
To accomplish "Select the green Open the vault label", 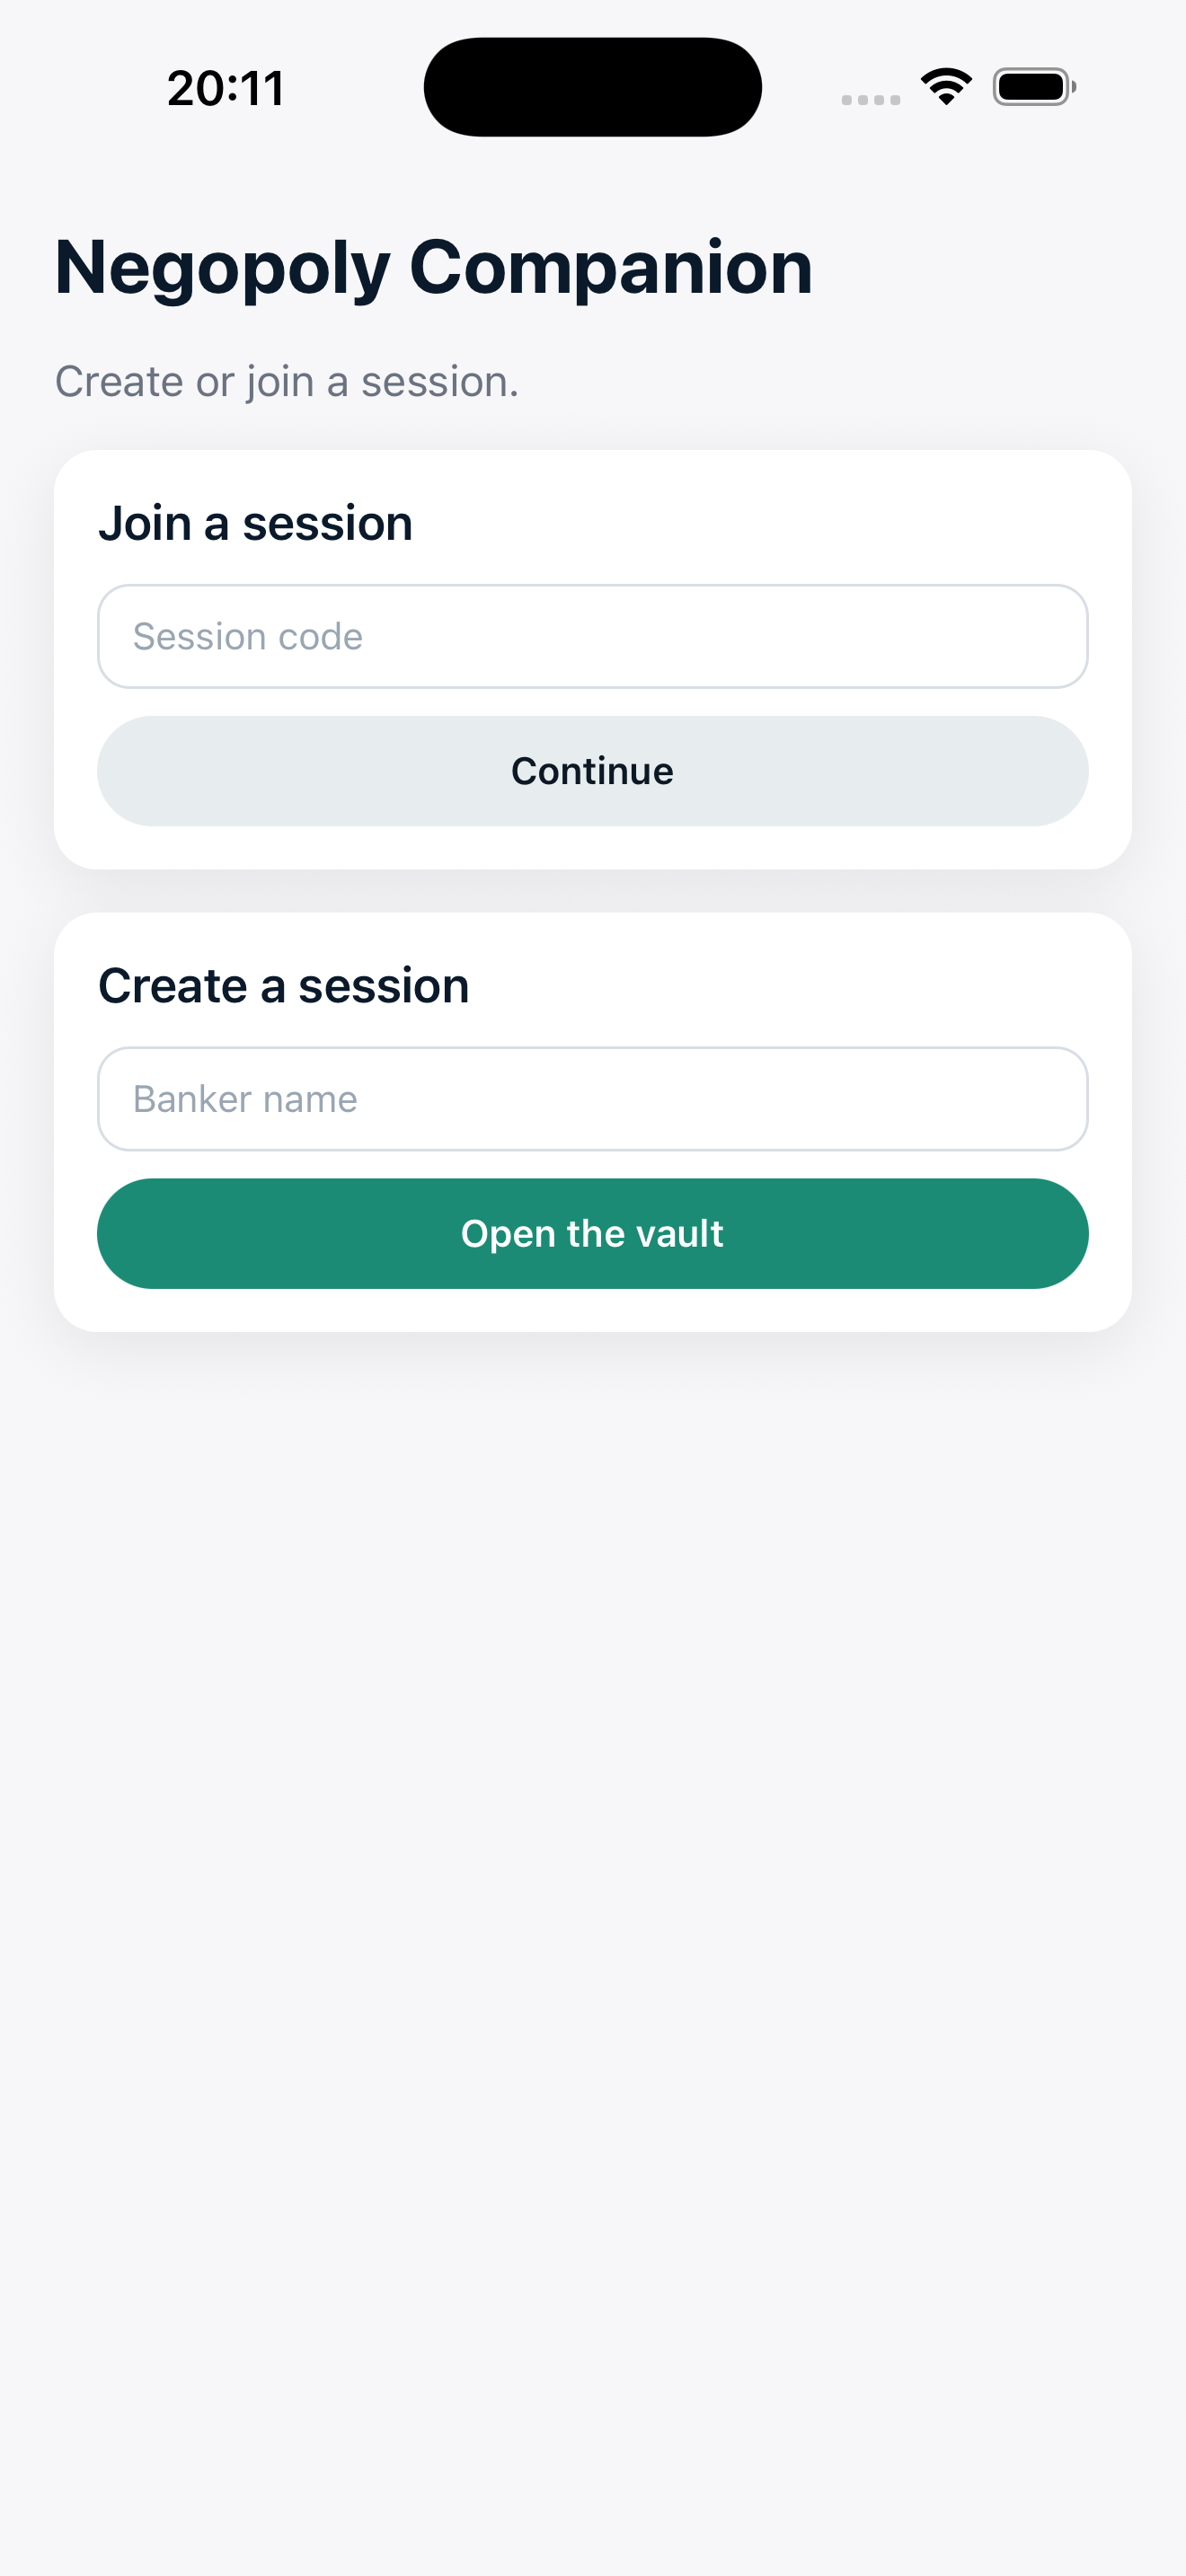I will (x=592, y=1234).
